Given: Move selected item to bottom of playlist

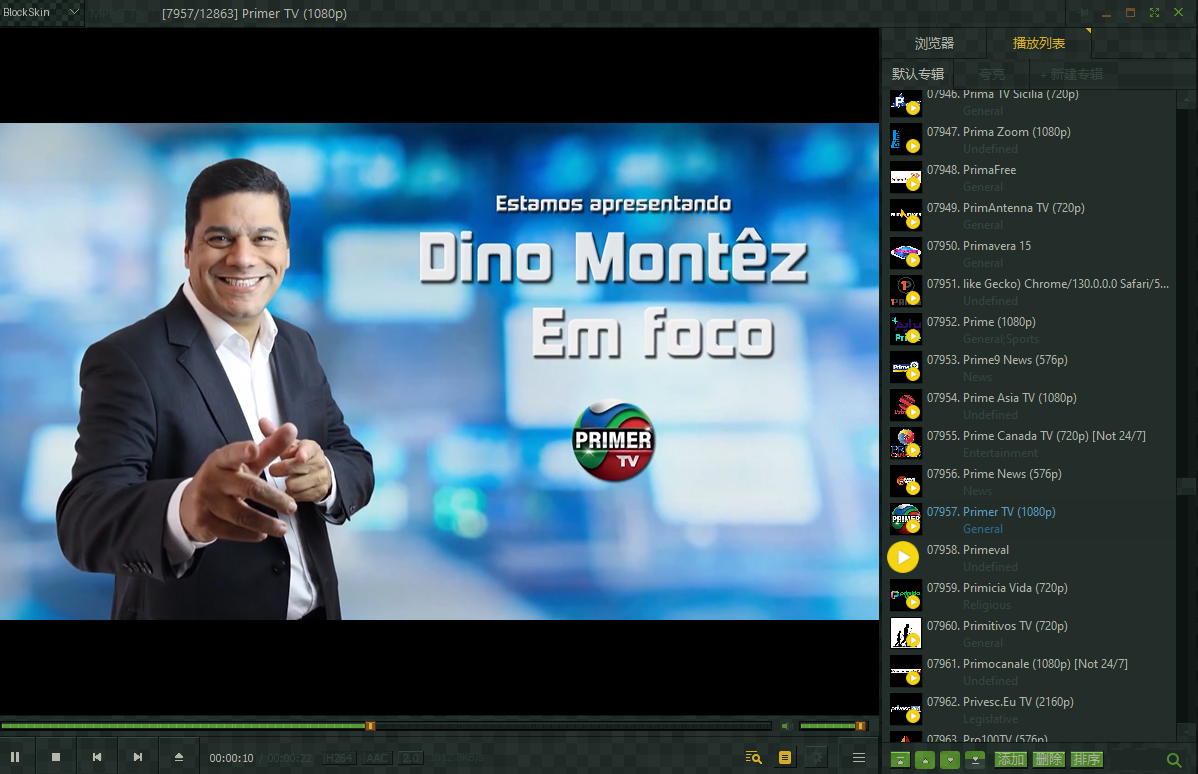Looking at the screenshot, I should pos(975,759).
